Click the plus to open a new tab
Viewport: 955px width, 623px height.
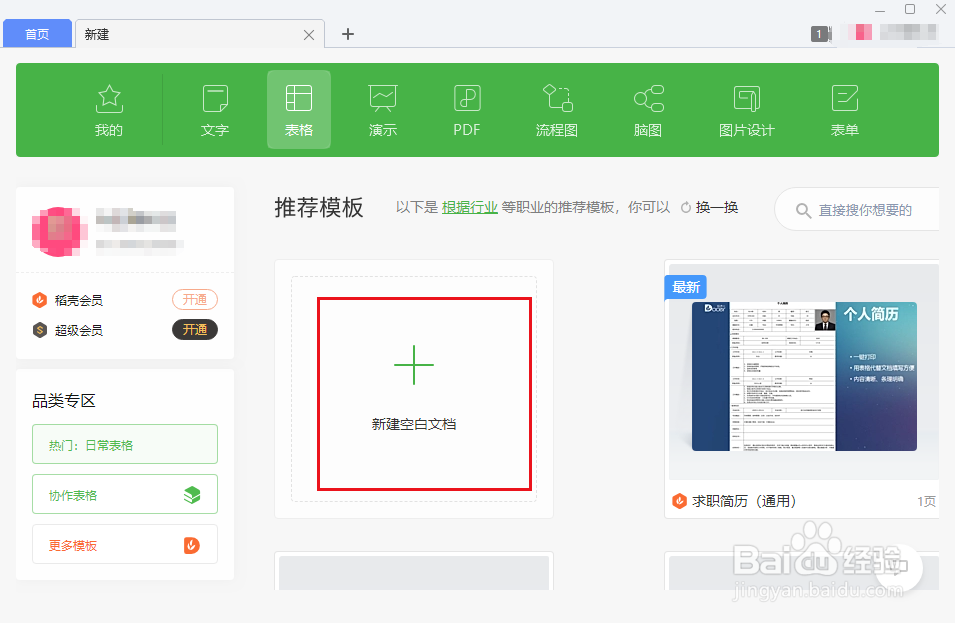coord(347,33)
